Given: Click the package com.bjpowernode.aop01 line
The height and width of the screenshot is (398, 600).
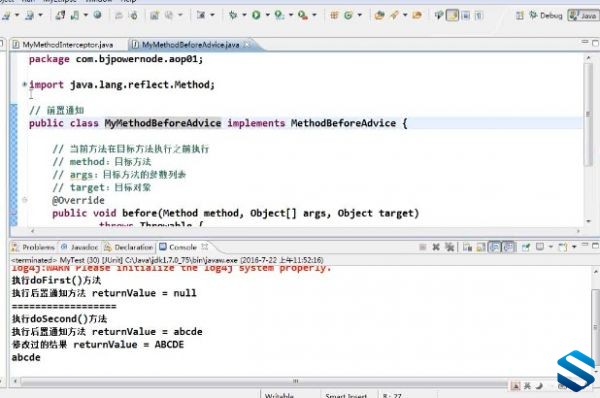Looking at the screenshot, I should pyautogui.click(x=116, y=59).
